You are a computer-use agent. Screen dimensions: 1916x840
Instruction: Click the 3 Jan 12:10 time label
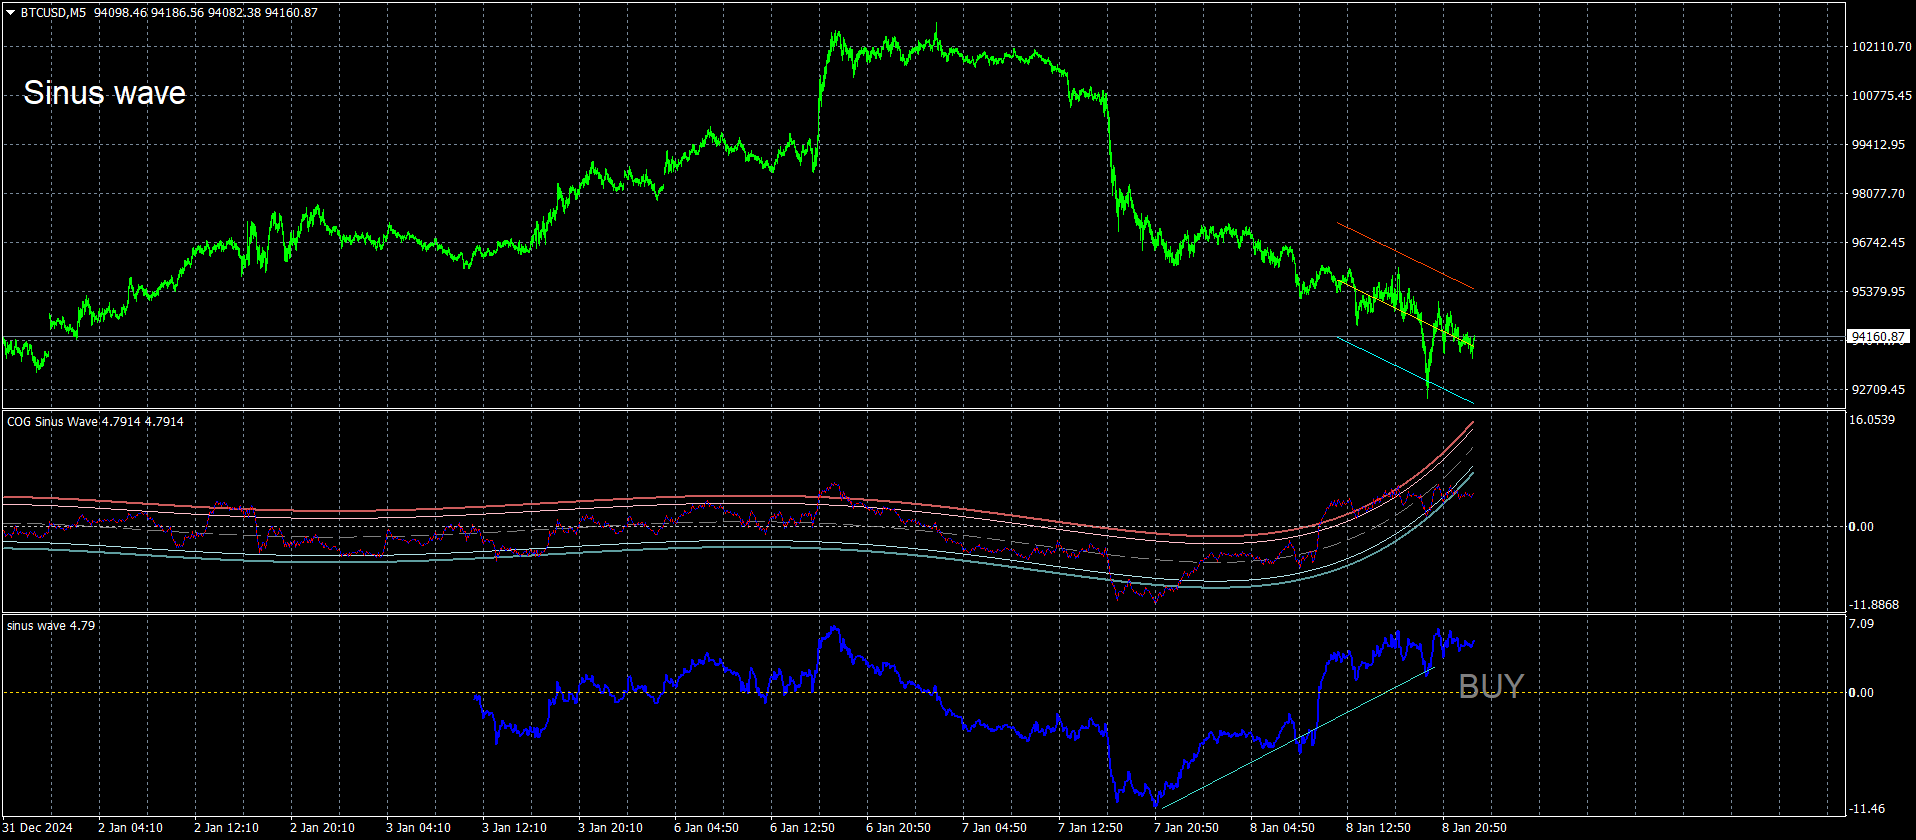(515, 828)
